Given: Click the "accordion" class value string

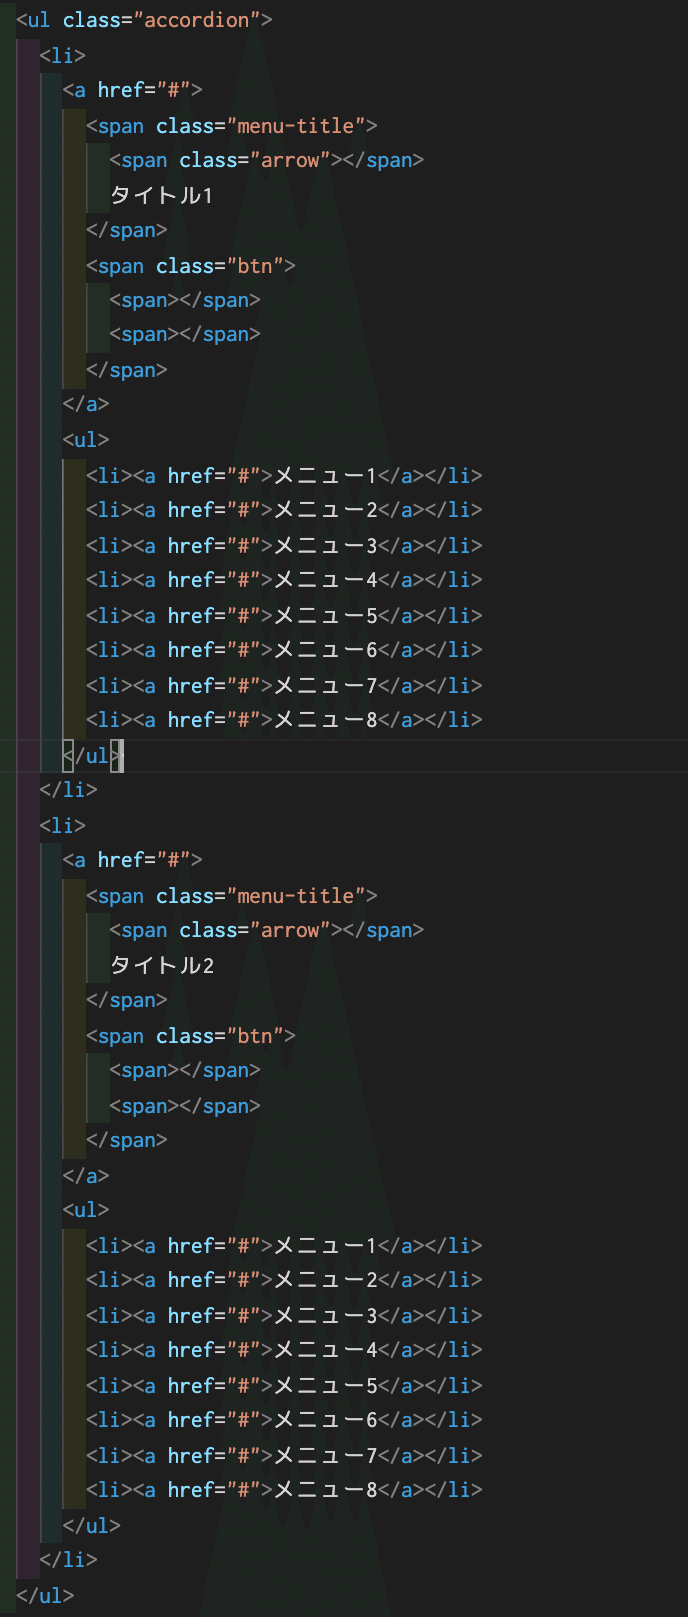Looking at the screenshot, I should click(196, 20).
